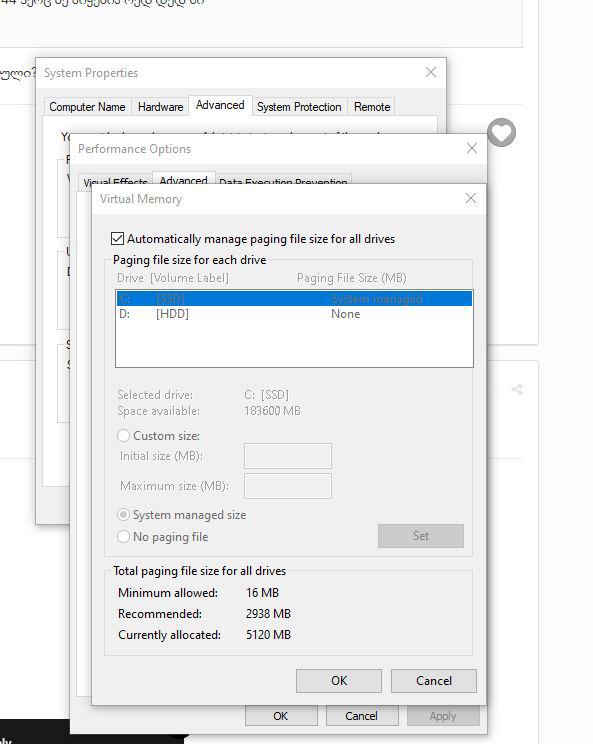Click the Maximum size input field
The height and width of the screenshot is (744, 593).
[x=287, y=486]
